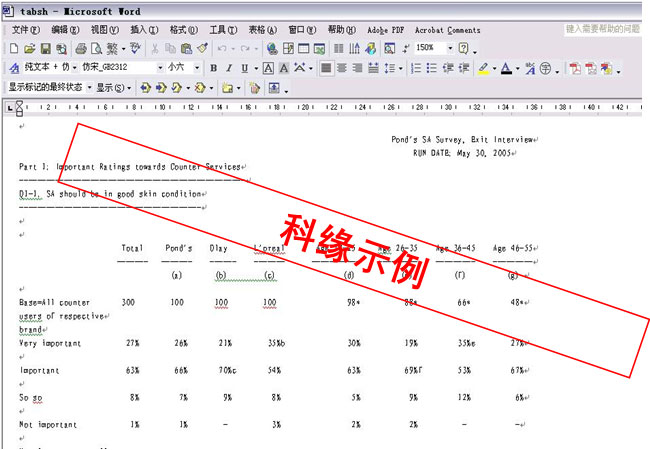Image resolution: width=650 pixels, height=450 pixels.
Task: Open the zoom dropdown showing 150%
Action: click(x=450, y=48)
